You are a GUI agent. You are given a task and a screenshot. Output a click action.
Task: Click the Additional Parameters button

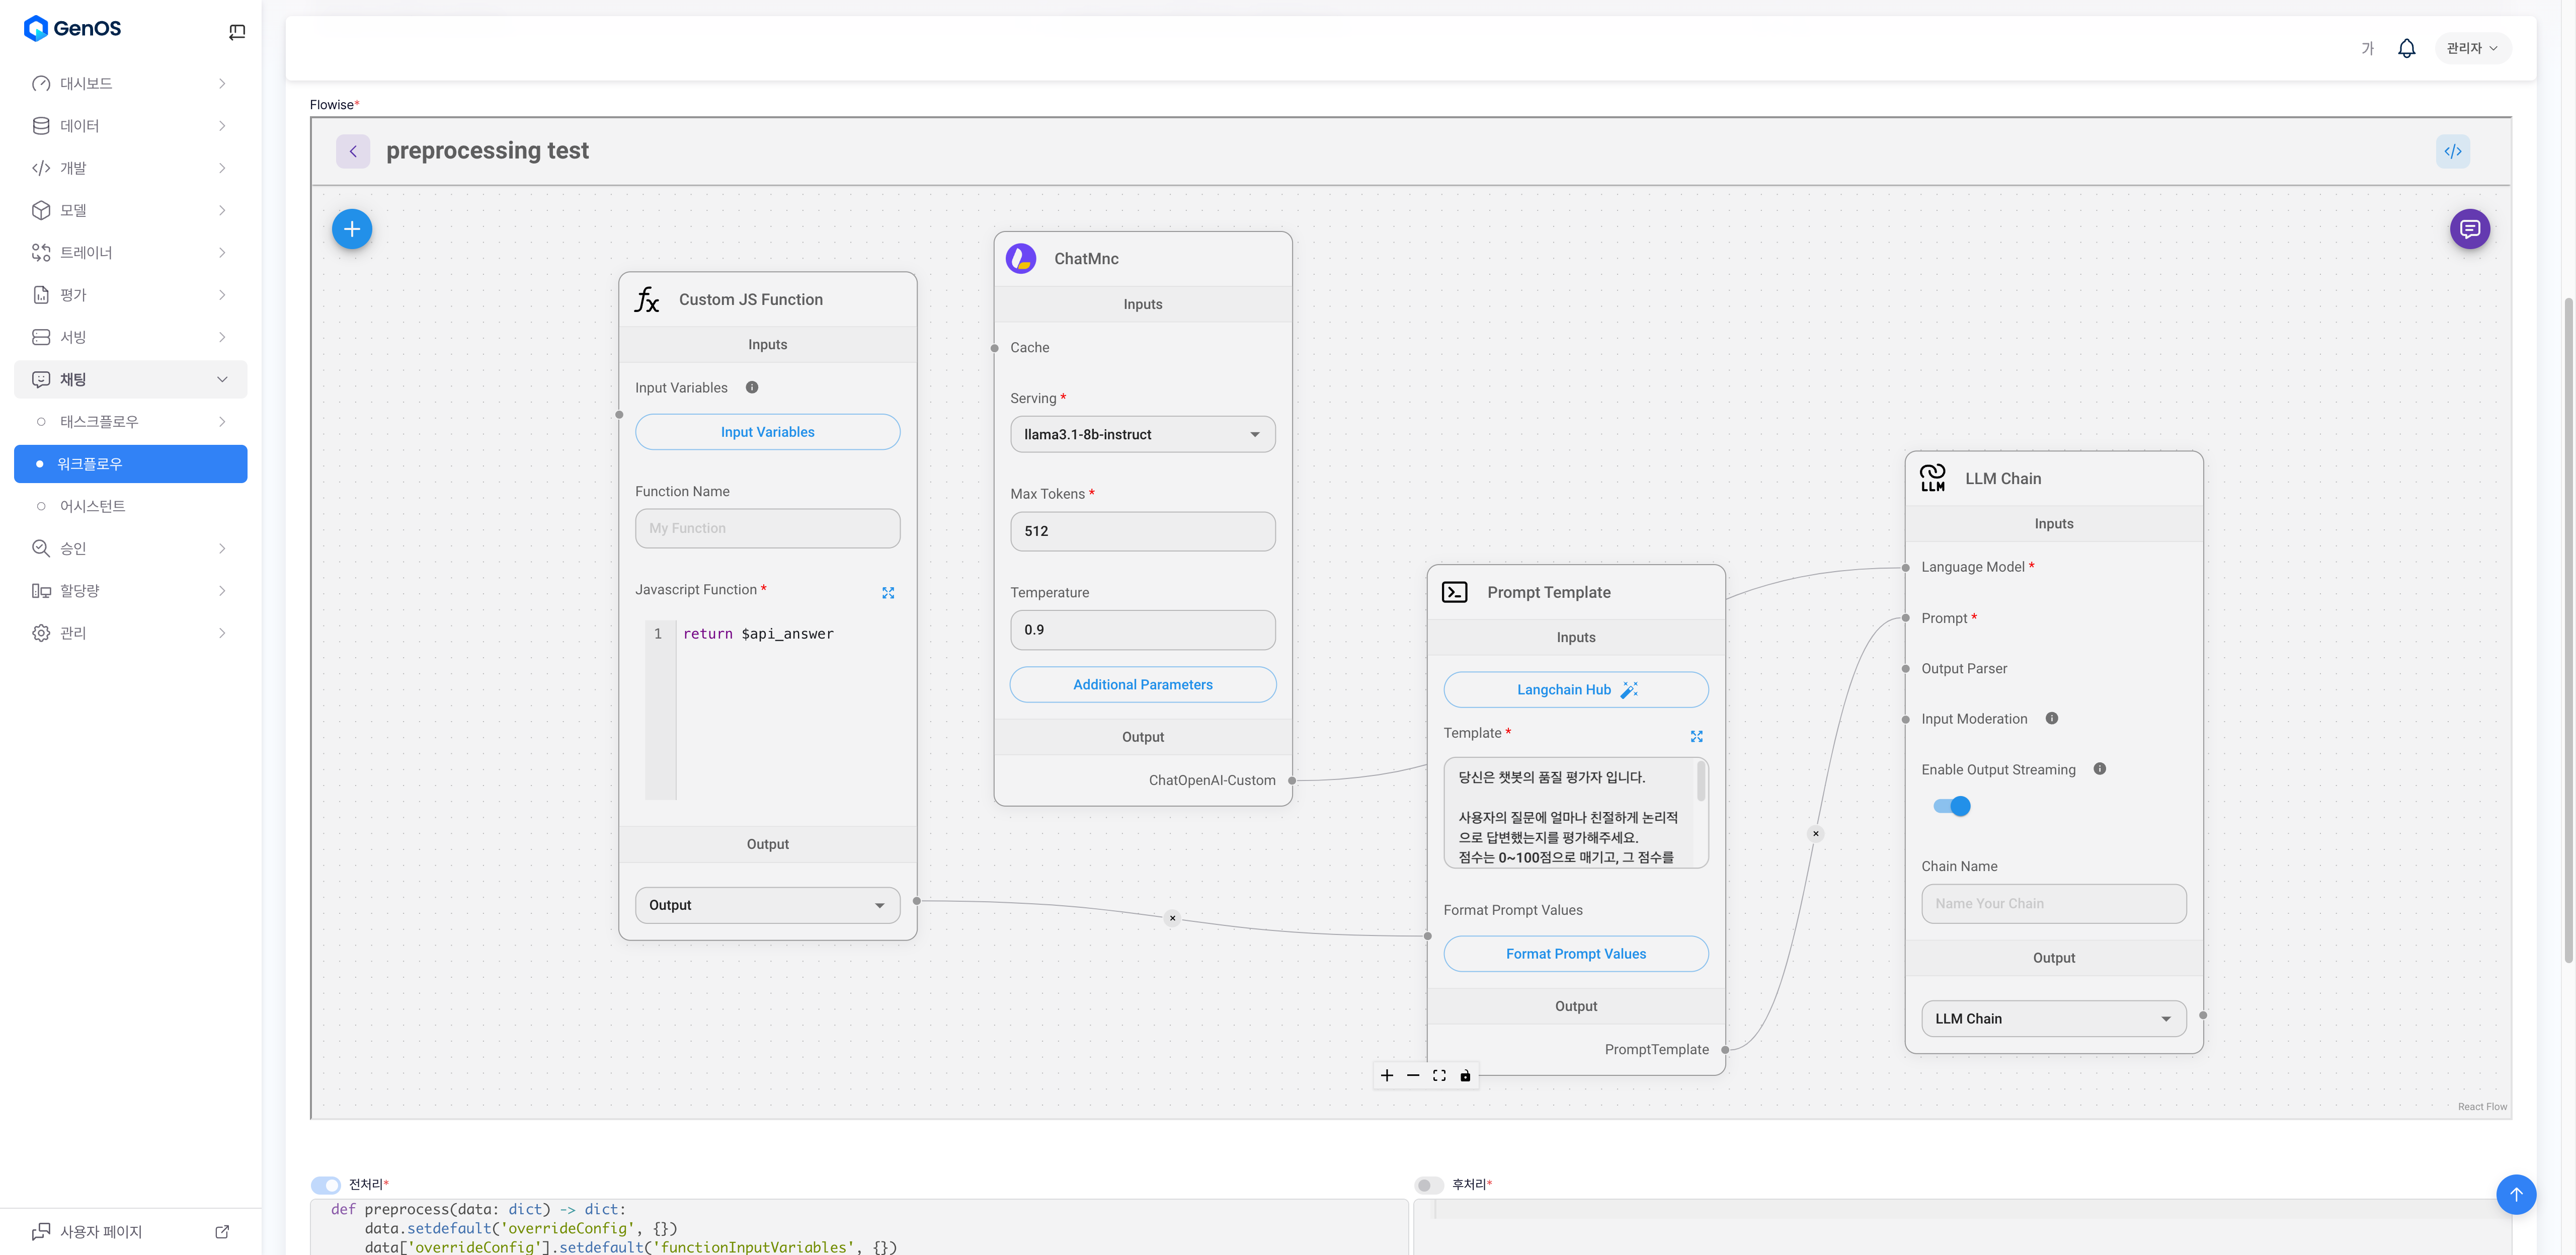(1142, 684)
